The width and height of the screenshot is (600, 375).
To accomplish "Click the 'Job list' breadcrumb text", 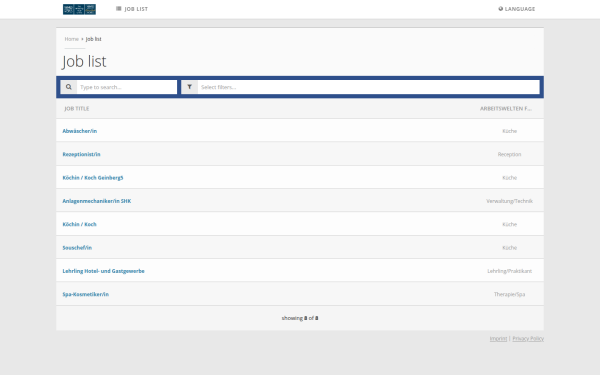I will click(93, 39).
